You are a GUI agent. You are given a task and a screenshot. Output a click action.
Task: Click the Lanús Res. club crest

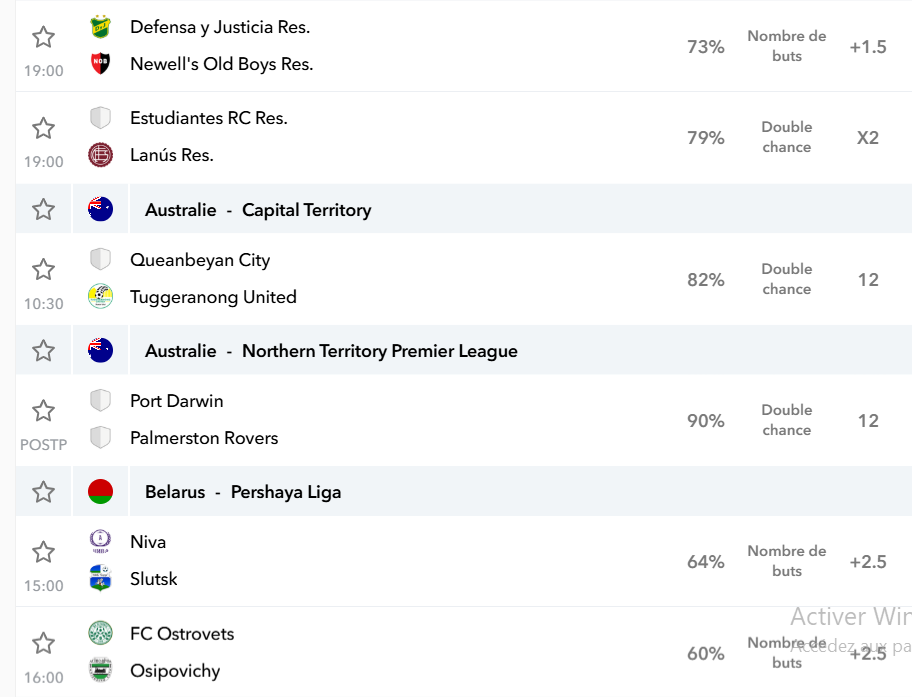(x=100, y=155)
